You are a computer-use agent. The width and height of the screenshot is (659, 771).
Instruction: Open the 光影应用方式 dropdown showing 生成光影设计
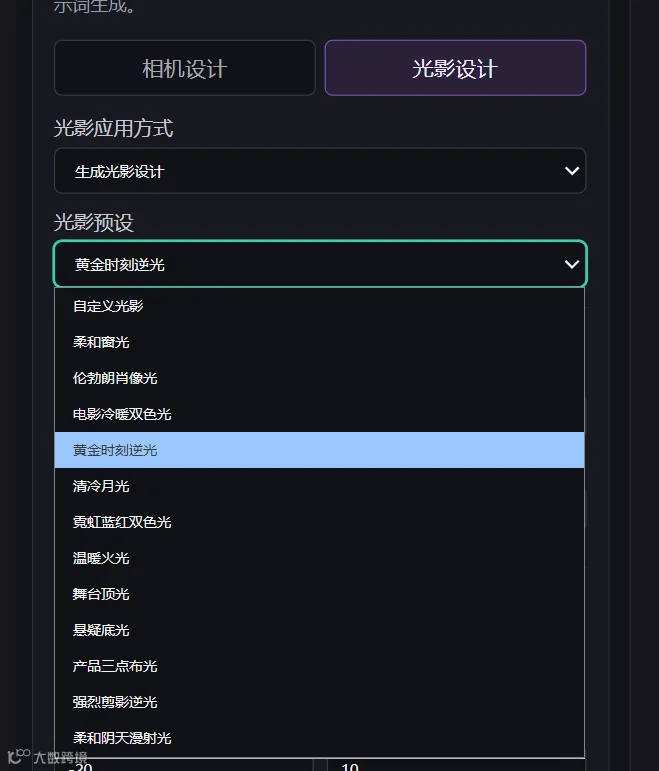pyautogui.click(x=320, y=171)
